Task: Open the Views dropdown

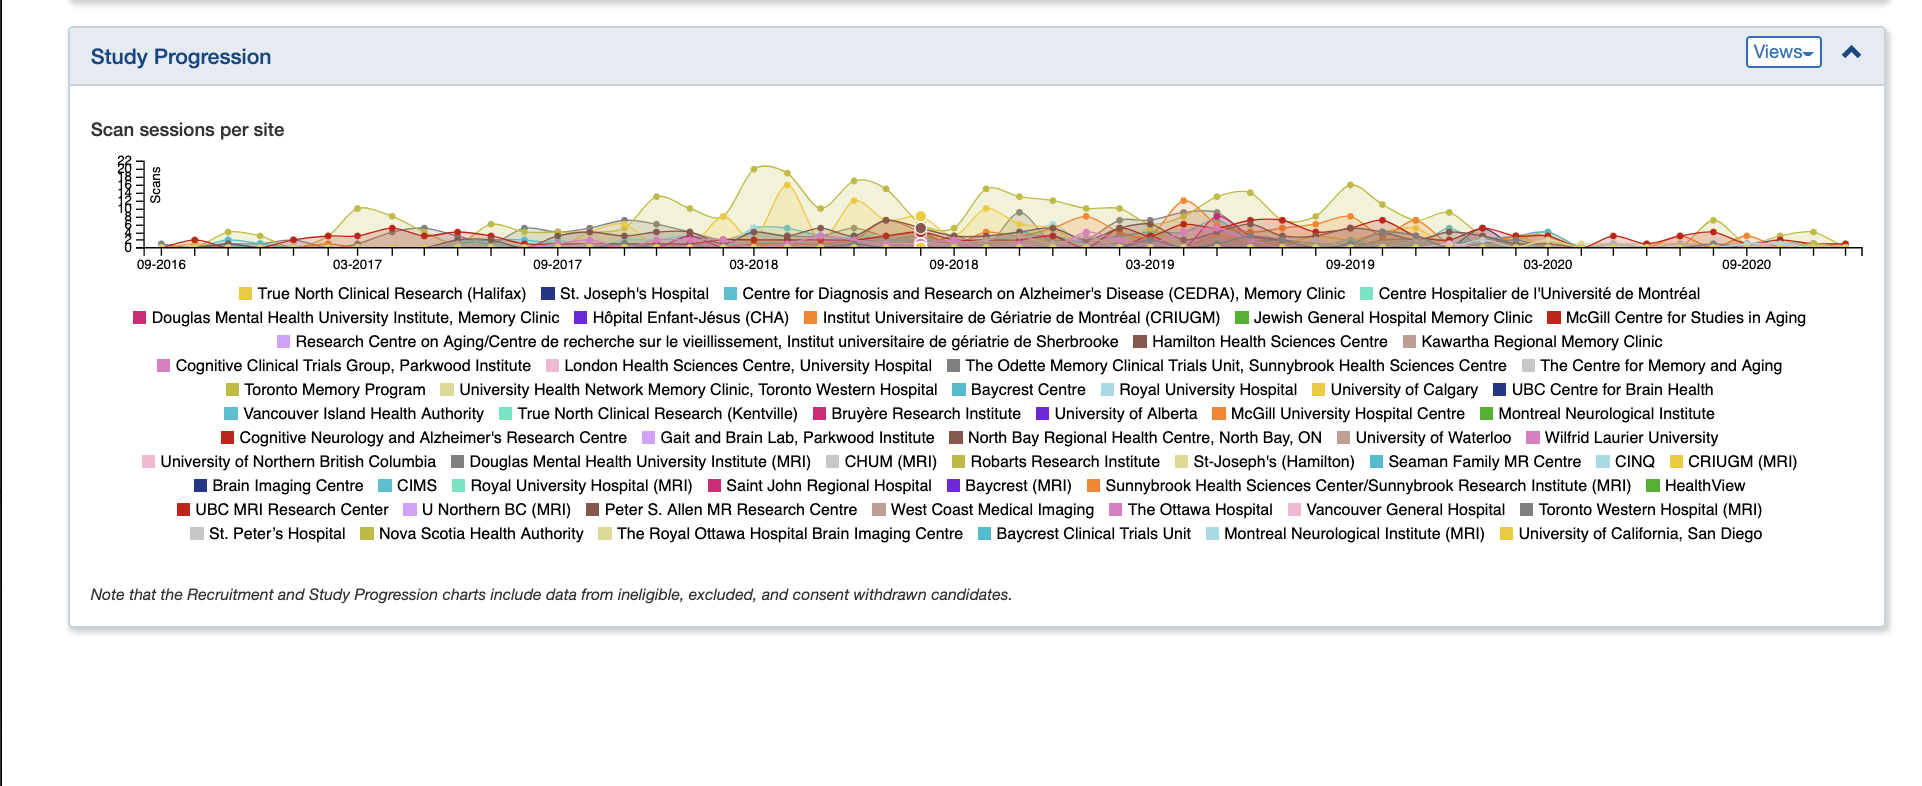Action: (x=1783, y=52)
